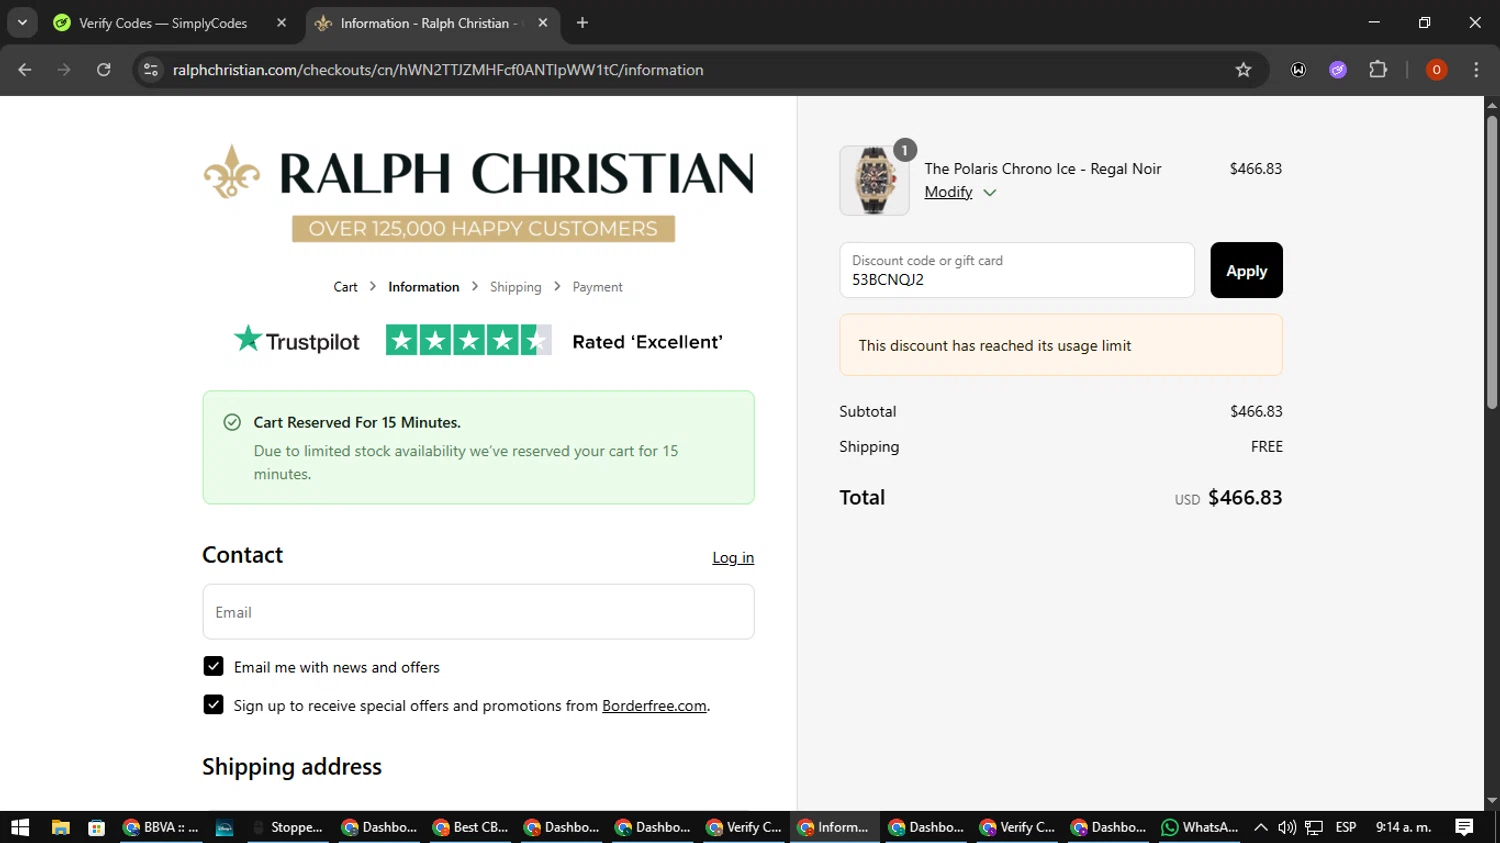The height and width of the screenshot is (843, 1500).
Task: Close the Verify Codes — SimplyCodes tab
Action: 281,23
